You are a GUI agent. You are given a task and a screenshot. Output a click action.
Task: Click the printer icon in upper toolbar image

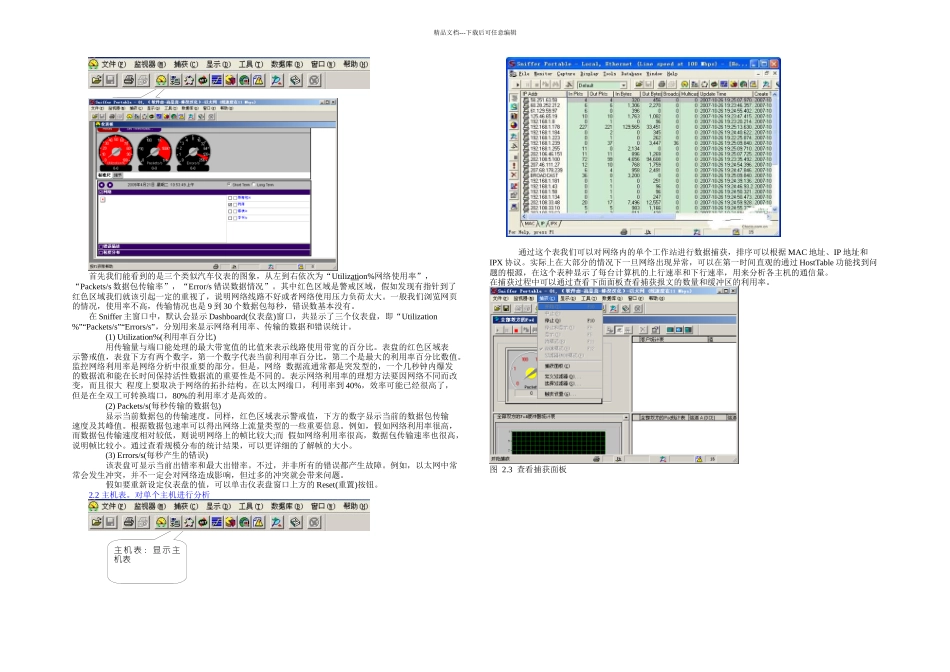[129, 80]
